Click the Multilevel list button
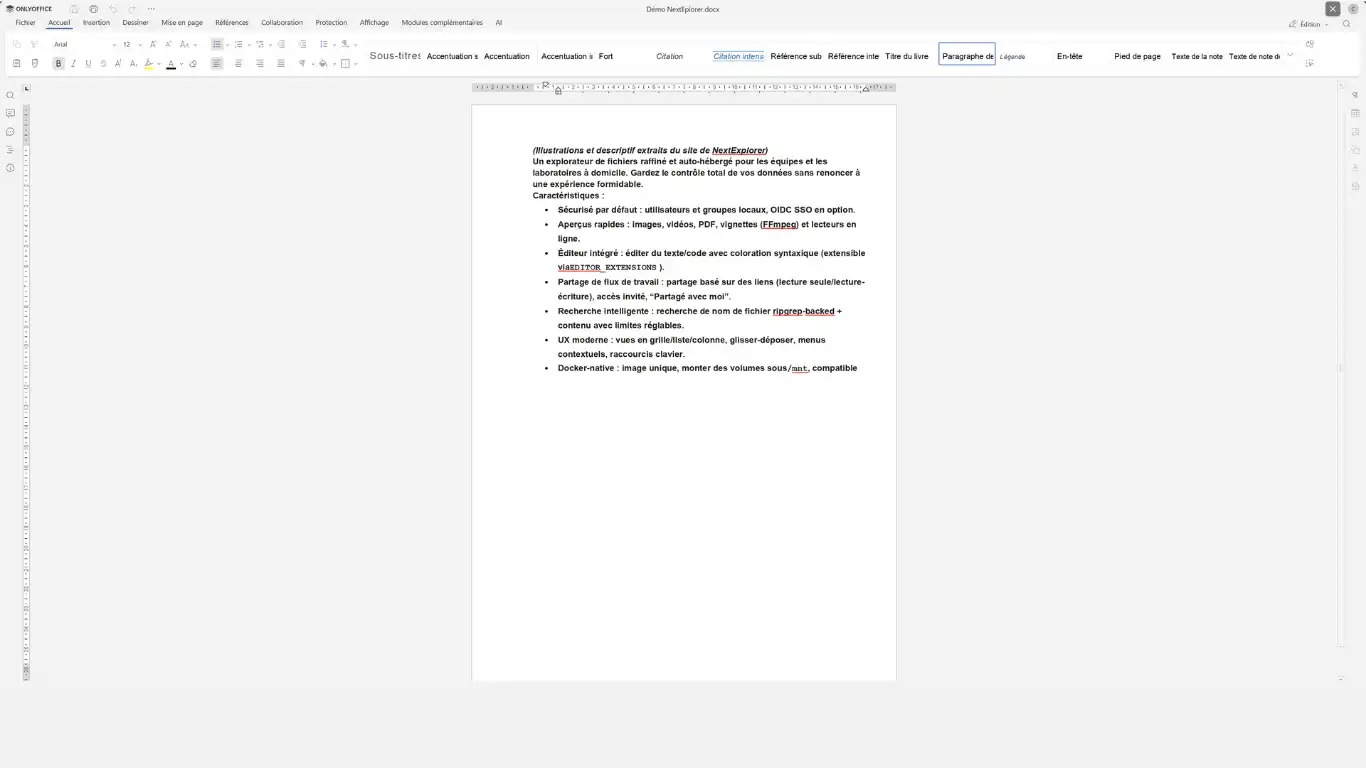Screen dimensions: 1366x768 [260, 44]
